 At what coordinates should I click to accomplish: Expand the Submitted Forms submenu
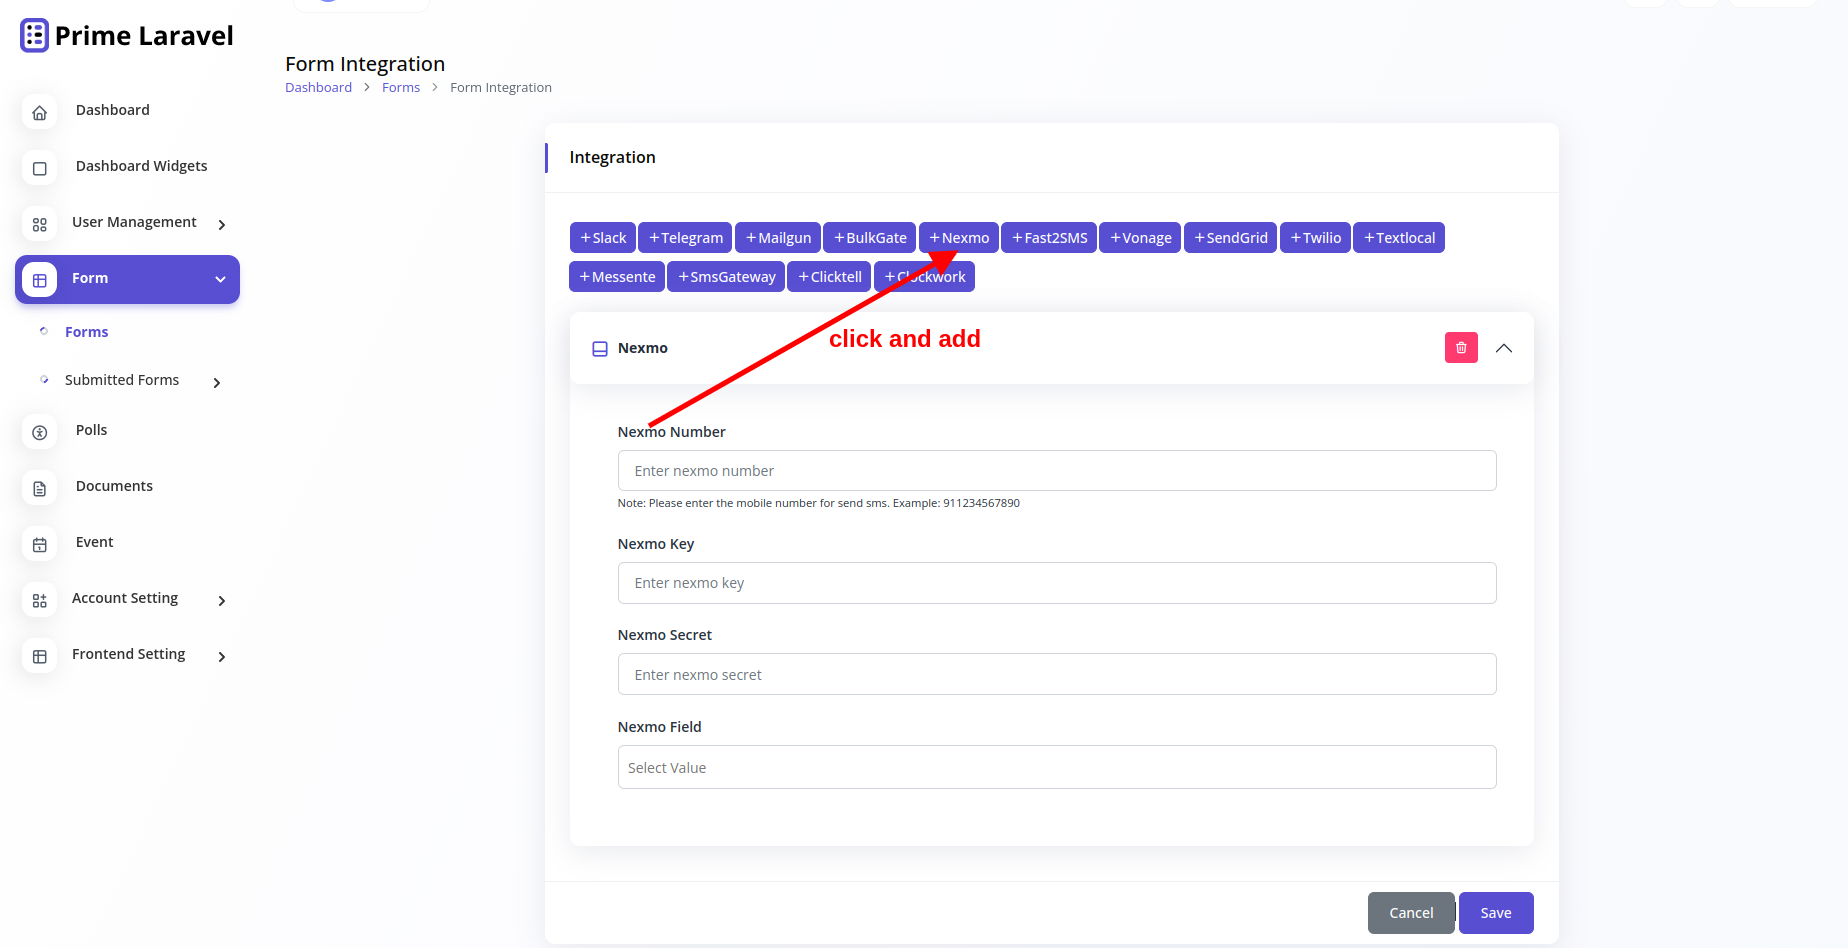[216, 382]
